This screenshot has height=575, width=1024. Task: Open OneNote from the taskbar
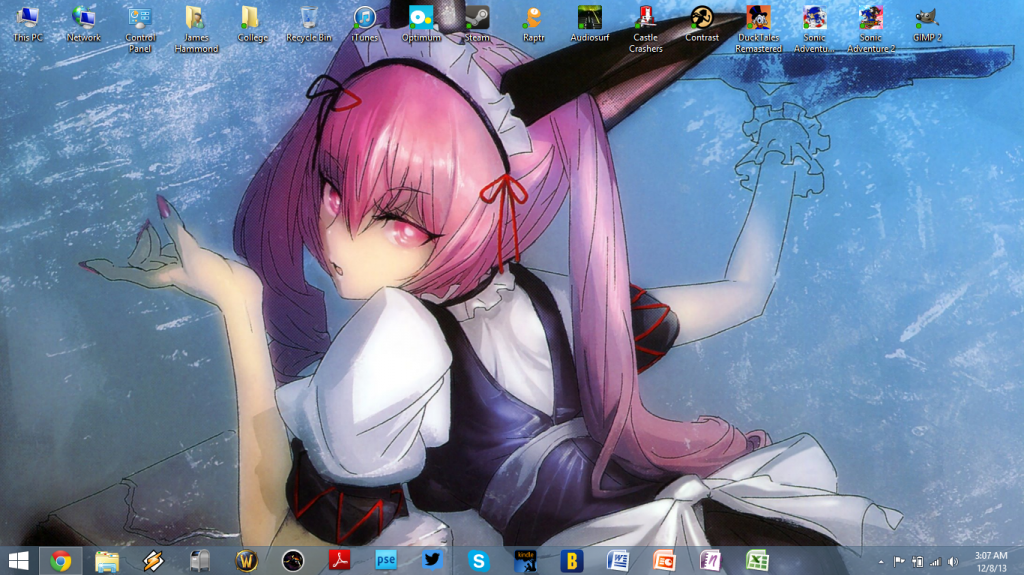click(711, 561)
